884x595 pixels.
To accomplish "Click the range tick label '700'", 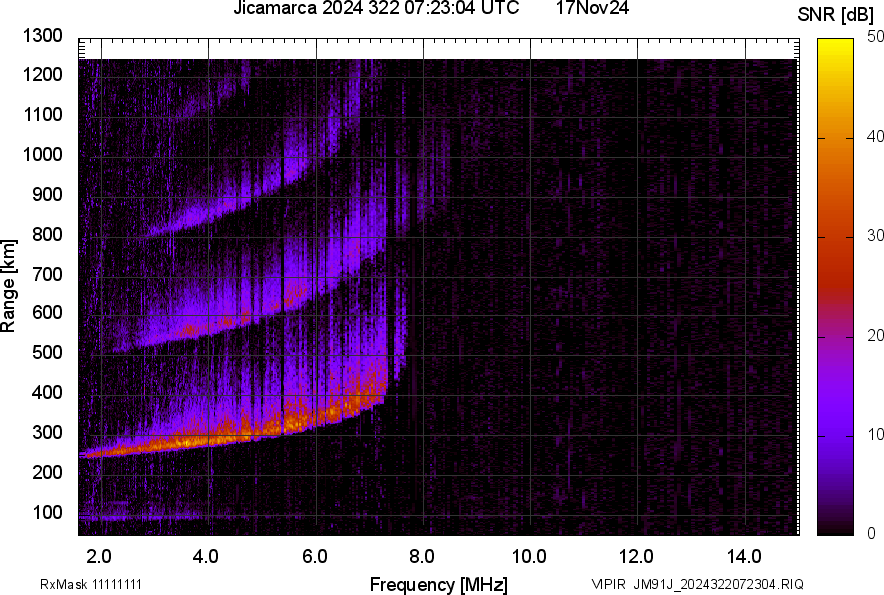I will [47, 274].
